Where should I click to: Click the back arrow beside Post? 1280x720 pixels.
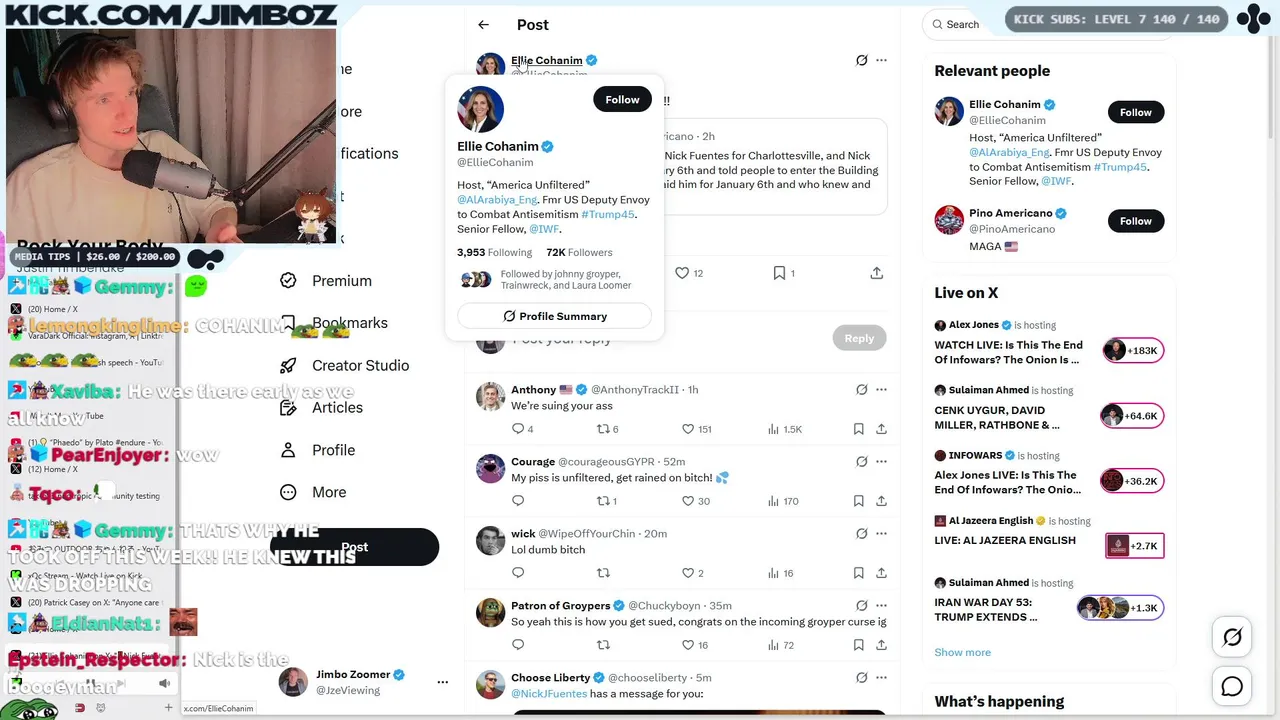pos(483,25)
